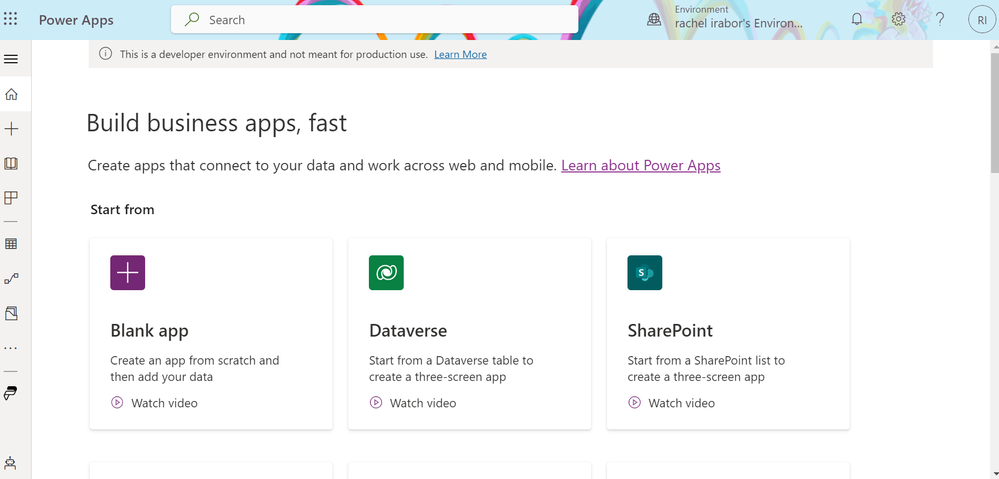Click the environment globe icon
This screenshot has width=999, height=479.
click(654, 20)
